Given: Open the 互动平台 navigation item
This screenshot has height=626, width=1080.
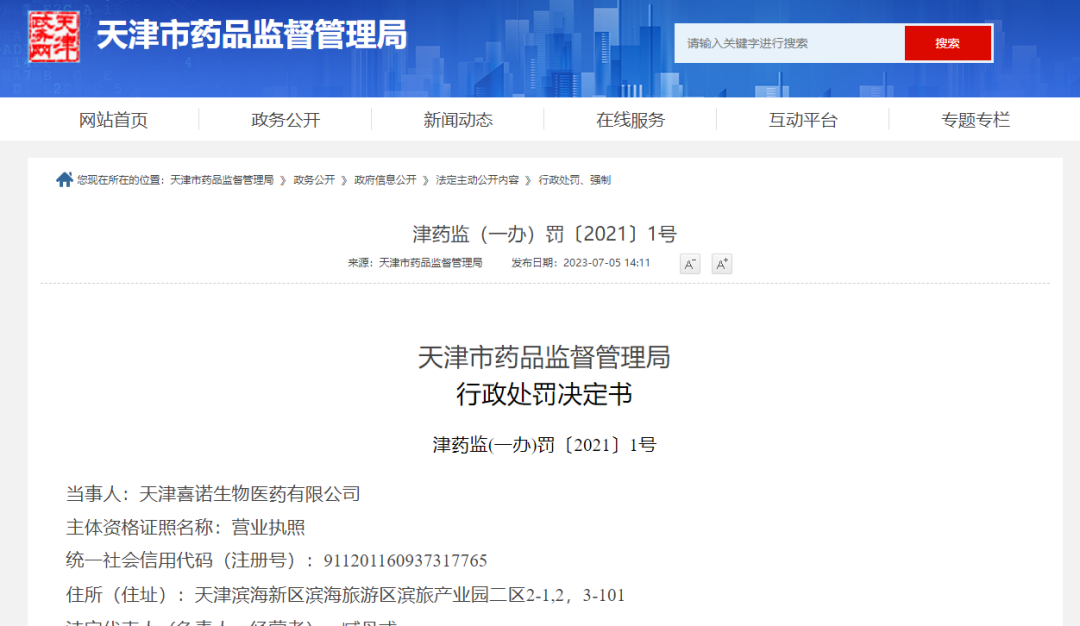Looking at the screenshot, I should [803, 120].
